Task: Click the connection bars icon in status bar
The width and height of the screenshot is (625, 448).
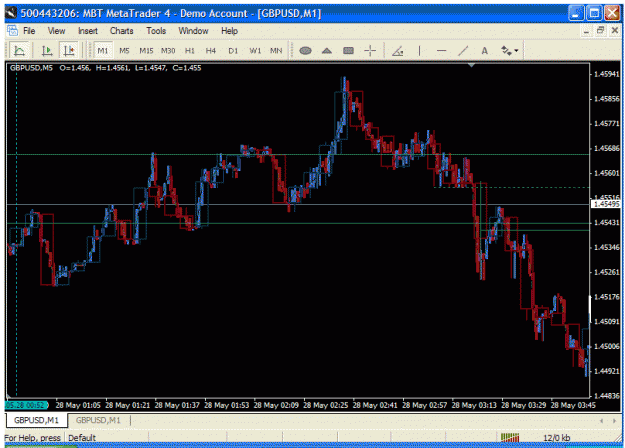Action: (x=510, y=438)
